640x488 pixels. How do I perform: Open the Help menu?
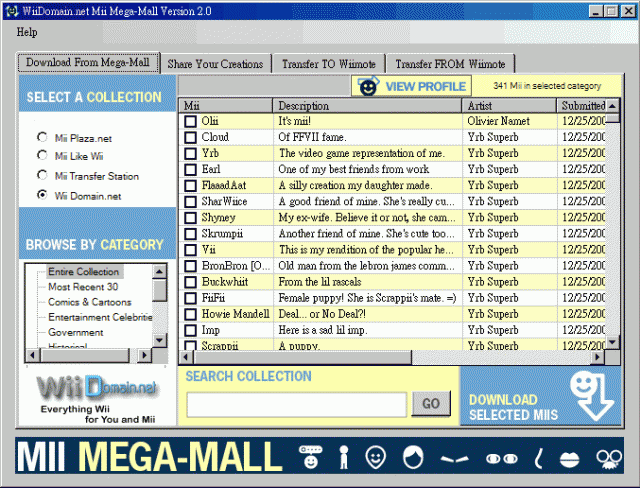(27, 32)
